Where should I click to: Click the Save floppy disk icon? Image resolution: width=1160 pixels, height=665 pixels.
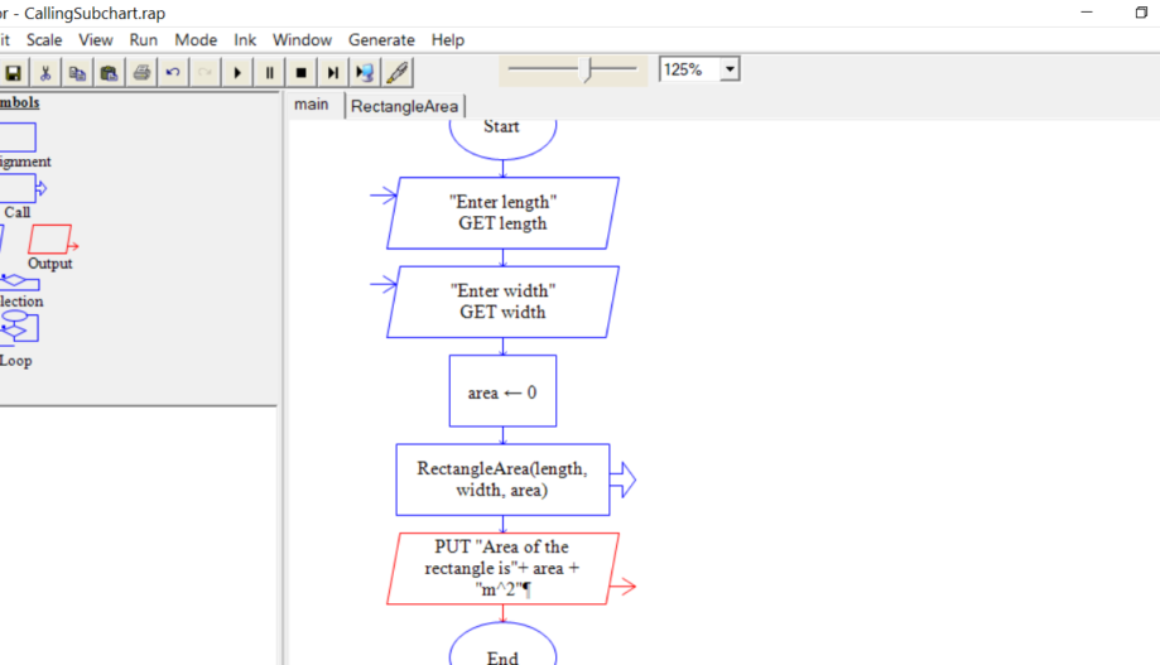(14, 73)
